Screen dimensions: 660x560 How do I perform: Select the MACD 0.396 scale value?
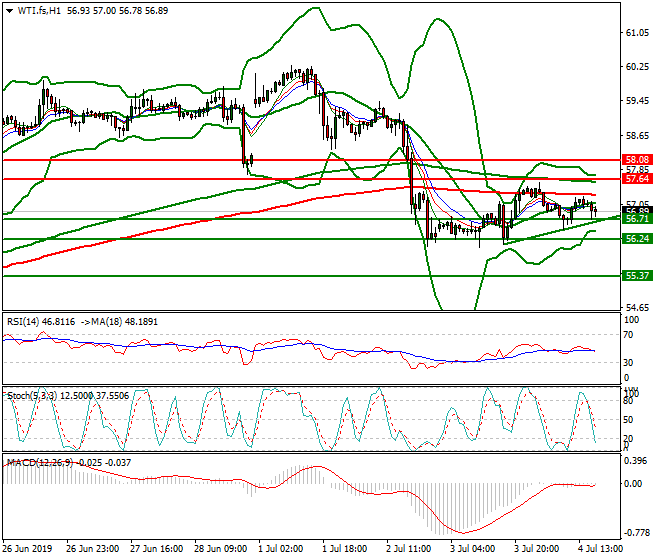[636, 461]
